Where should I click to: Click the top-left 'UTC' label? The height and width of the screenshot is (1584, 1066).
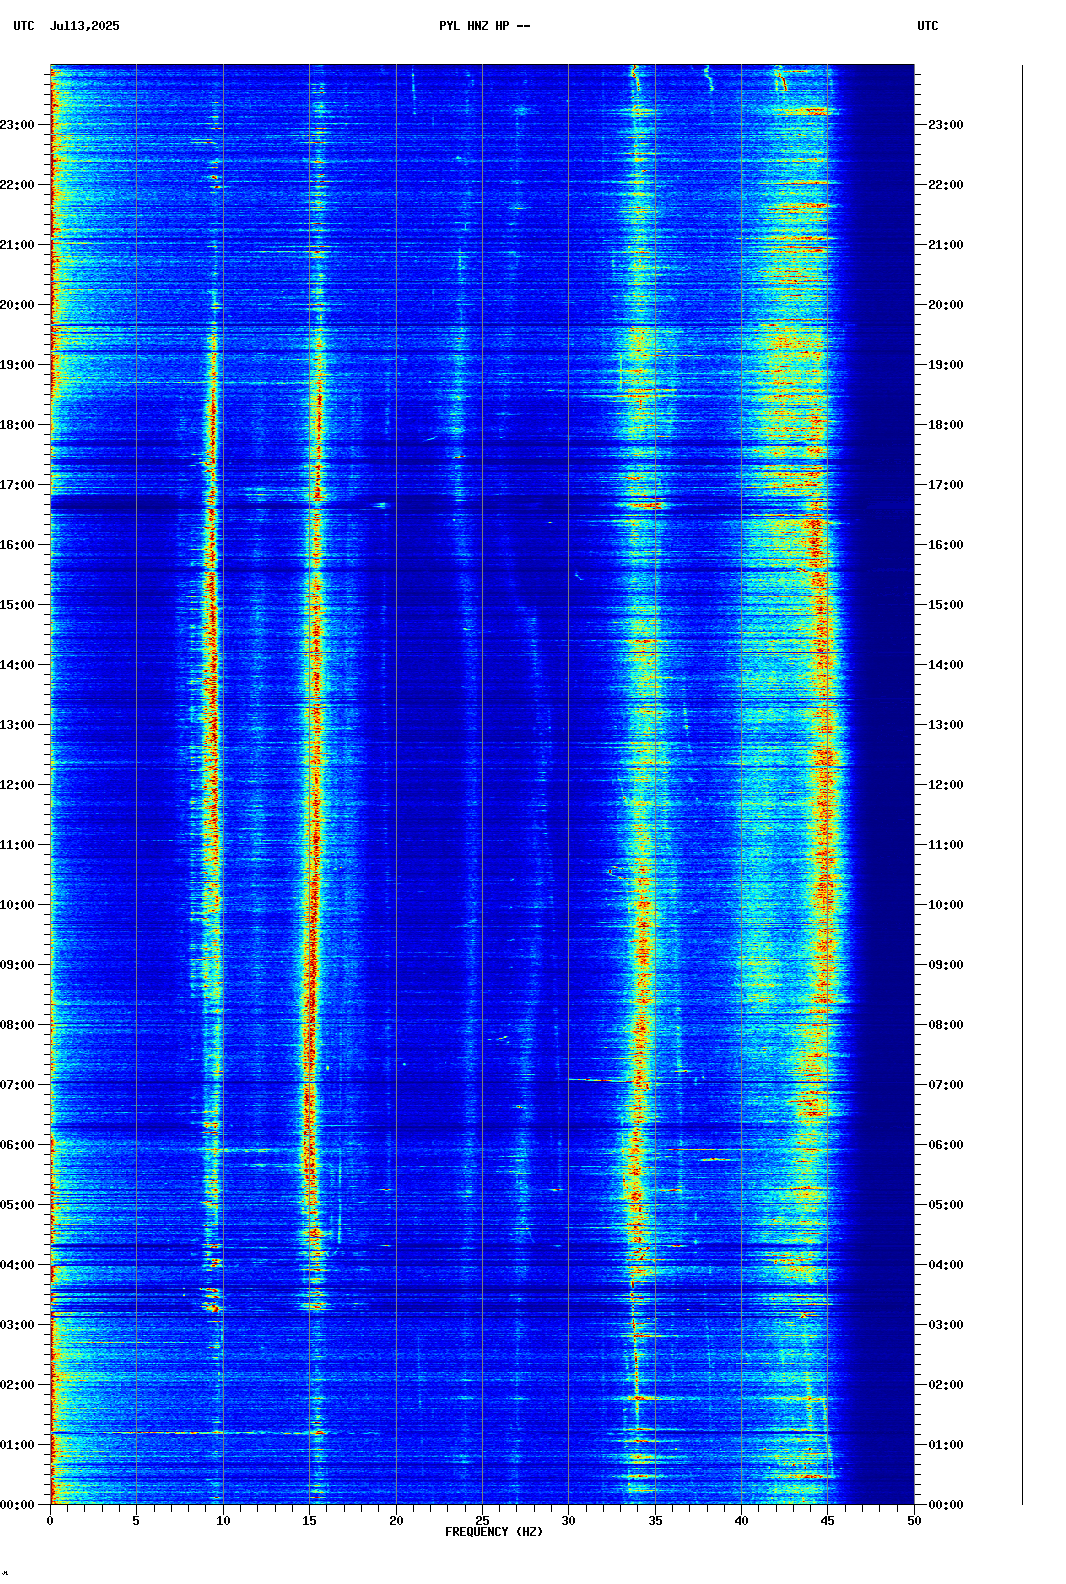coord(24,26)
